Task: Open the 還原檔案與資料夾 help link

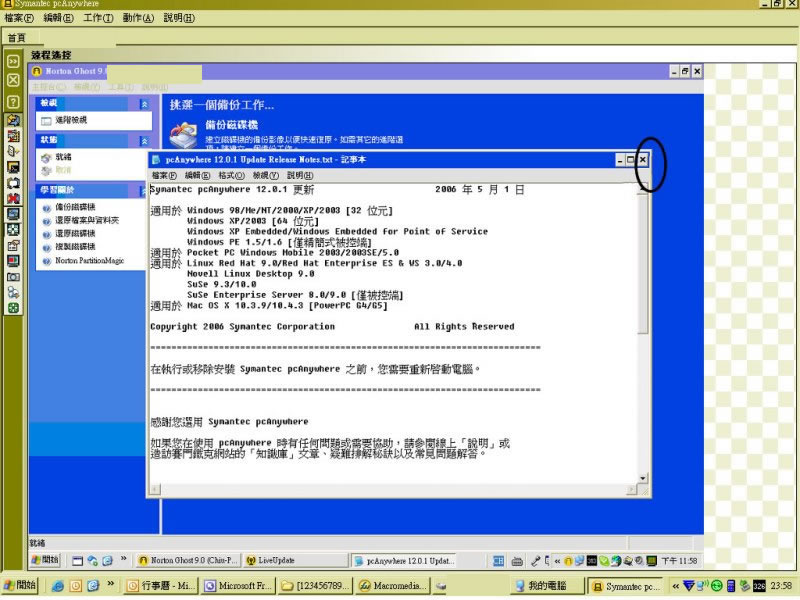Action: tap(87, 220)
